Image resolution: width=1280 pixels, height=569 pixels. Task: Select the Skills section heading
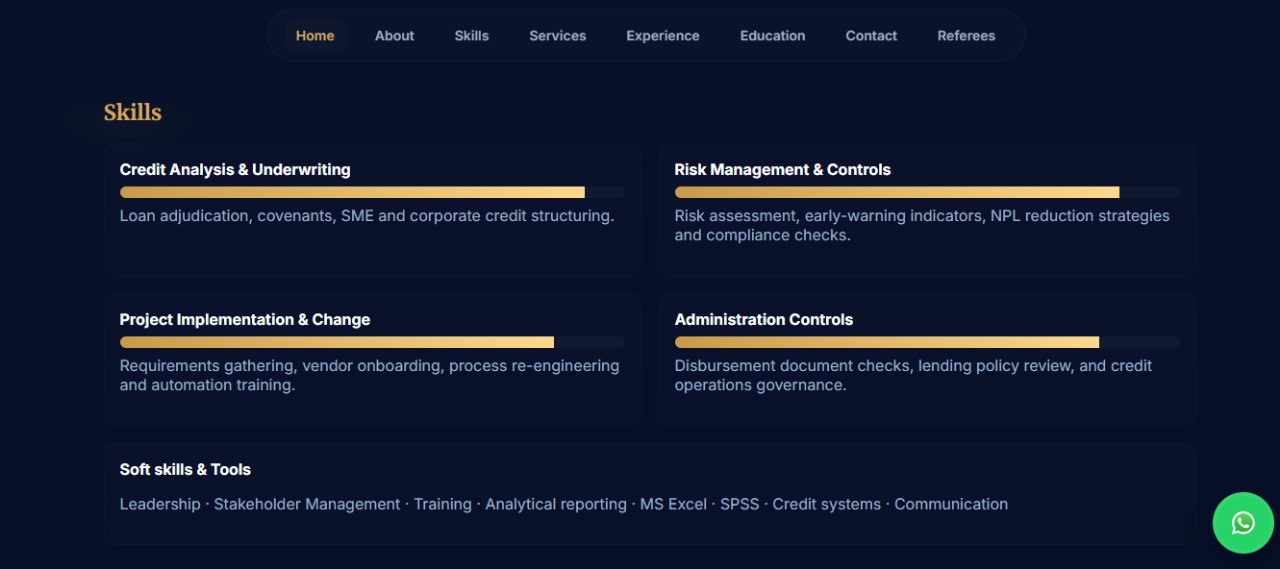coord(132,112)
